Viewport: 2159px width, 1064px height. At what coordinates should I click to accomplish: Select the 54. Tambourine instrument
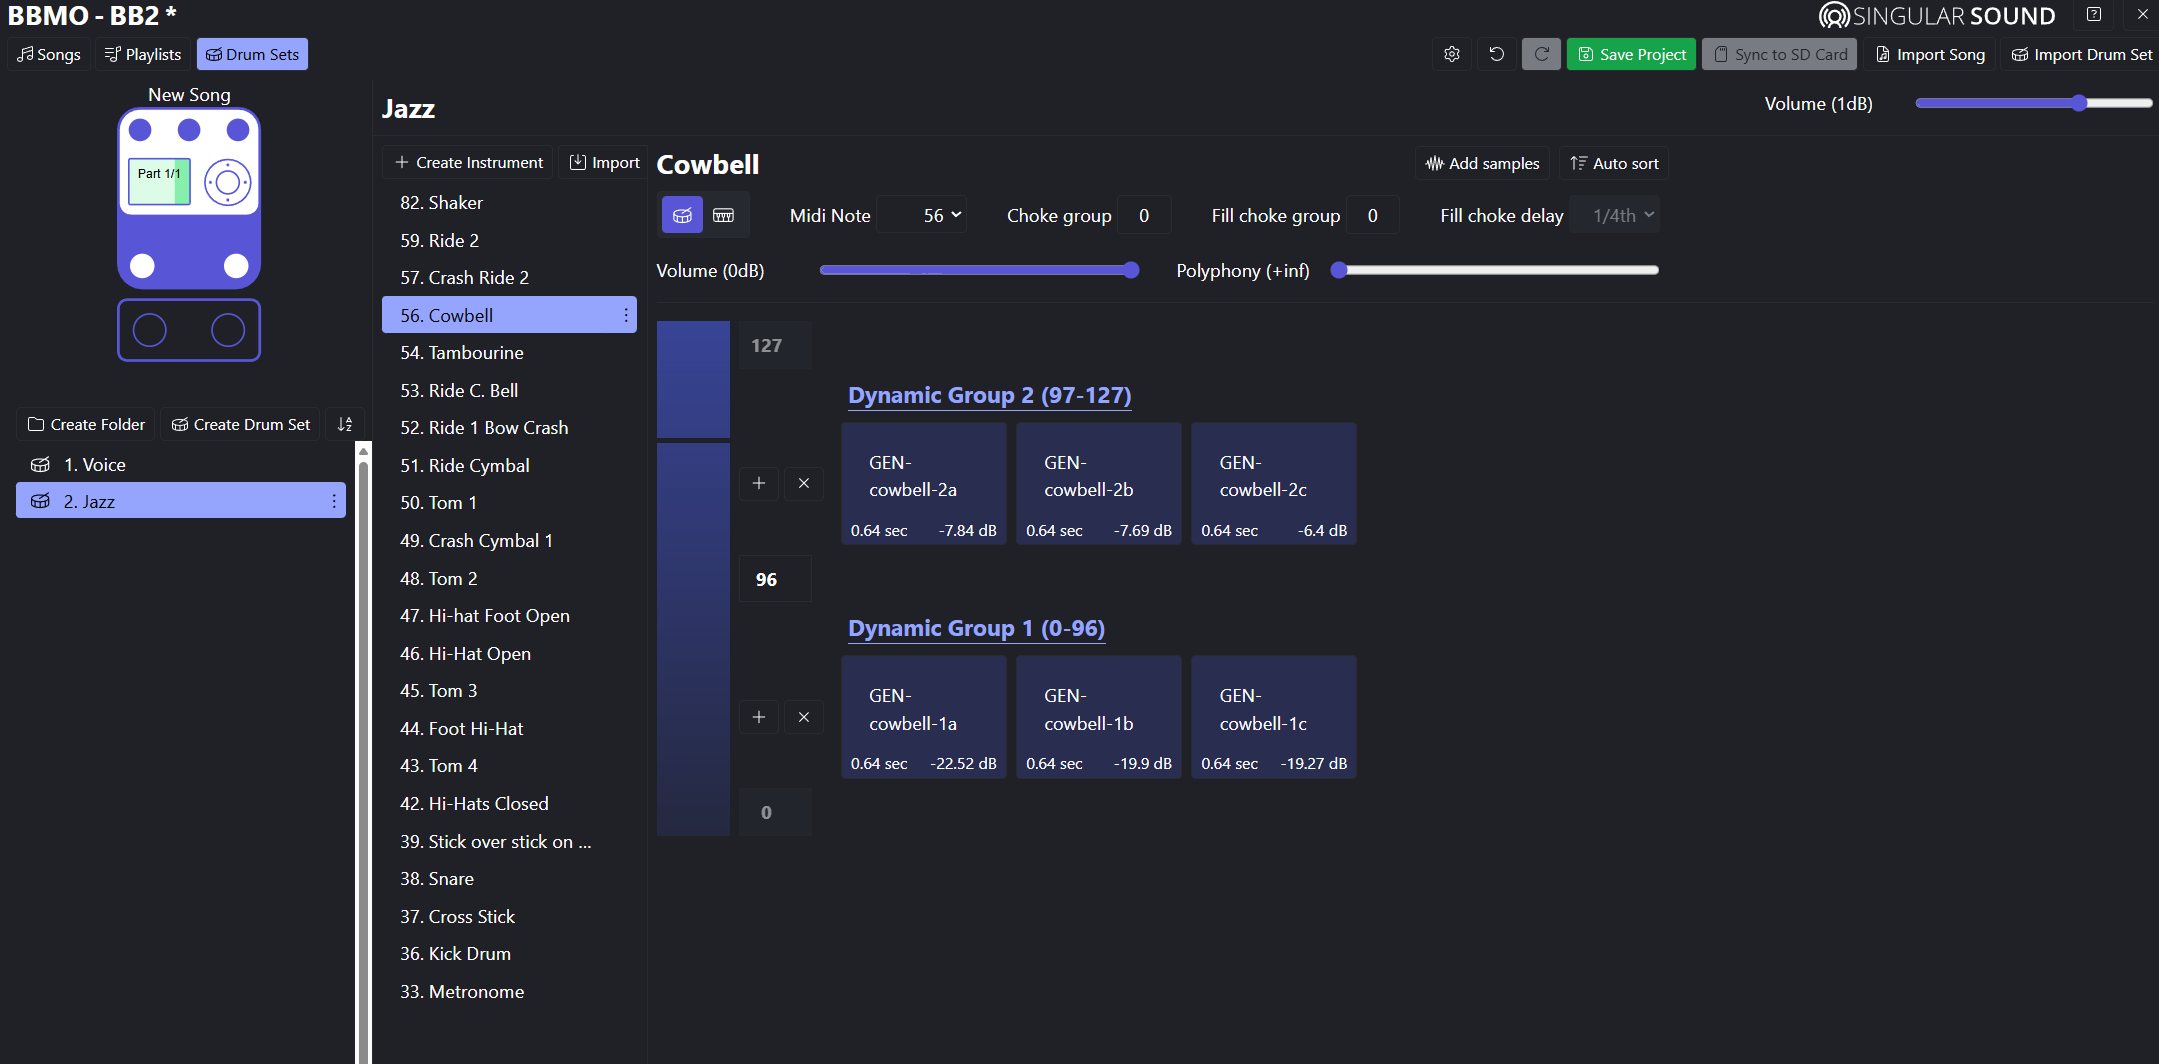click(509, 352)
